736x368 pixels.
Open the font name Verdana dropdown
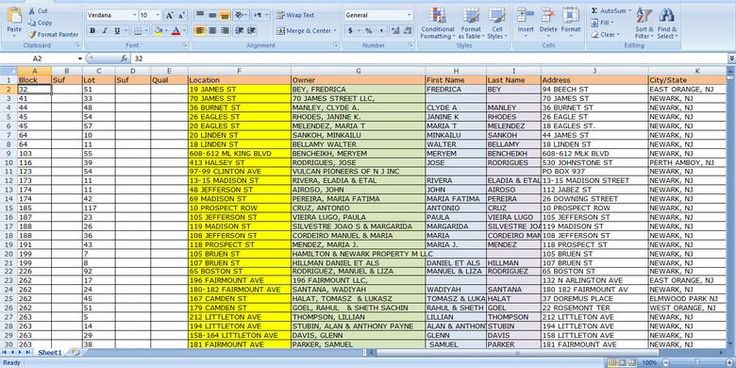[x=134, y=15]
